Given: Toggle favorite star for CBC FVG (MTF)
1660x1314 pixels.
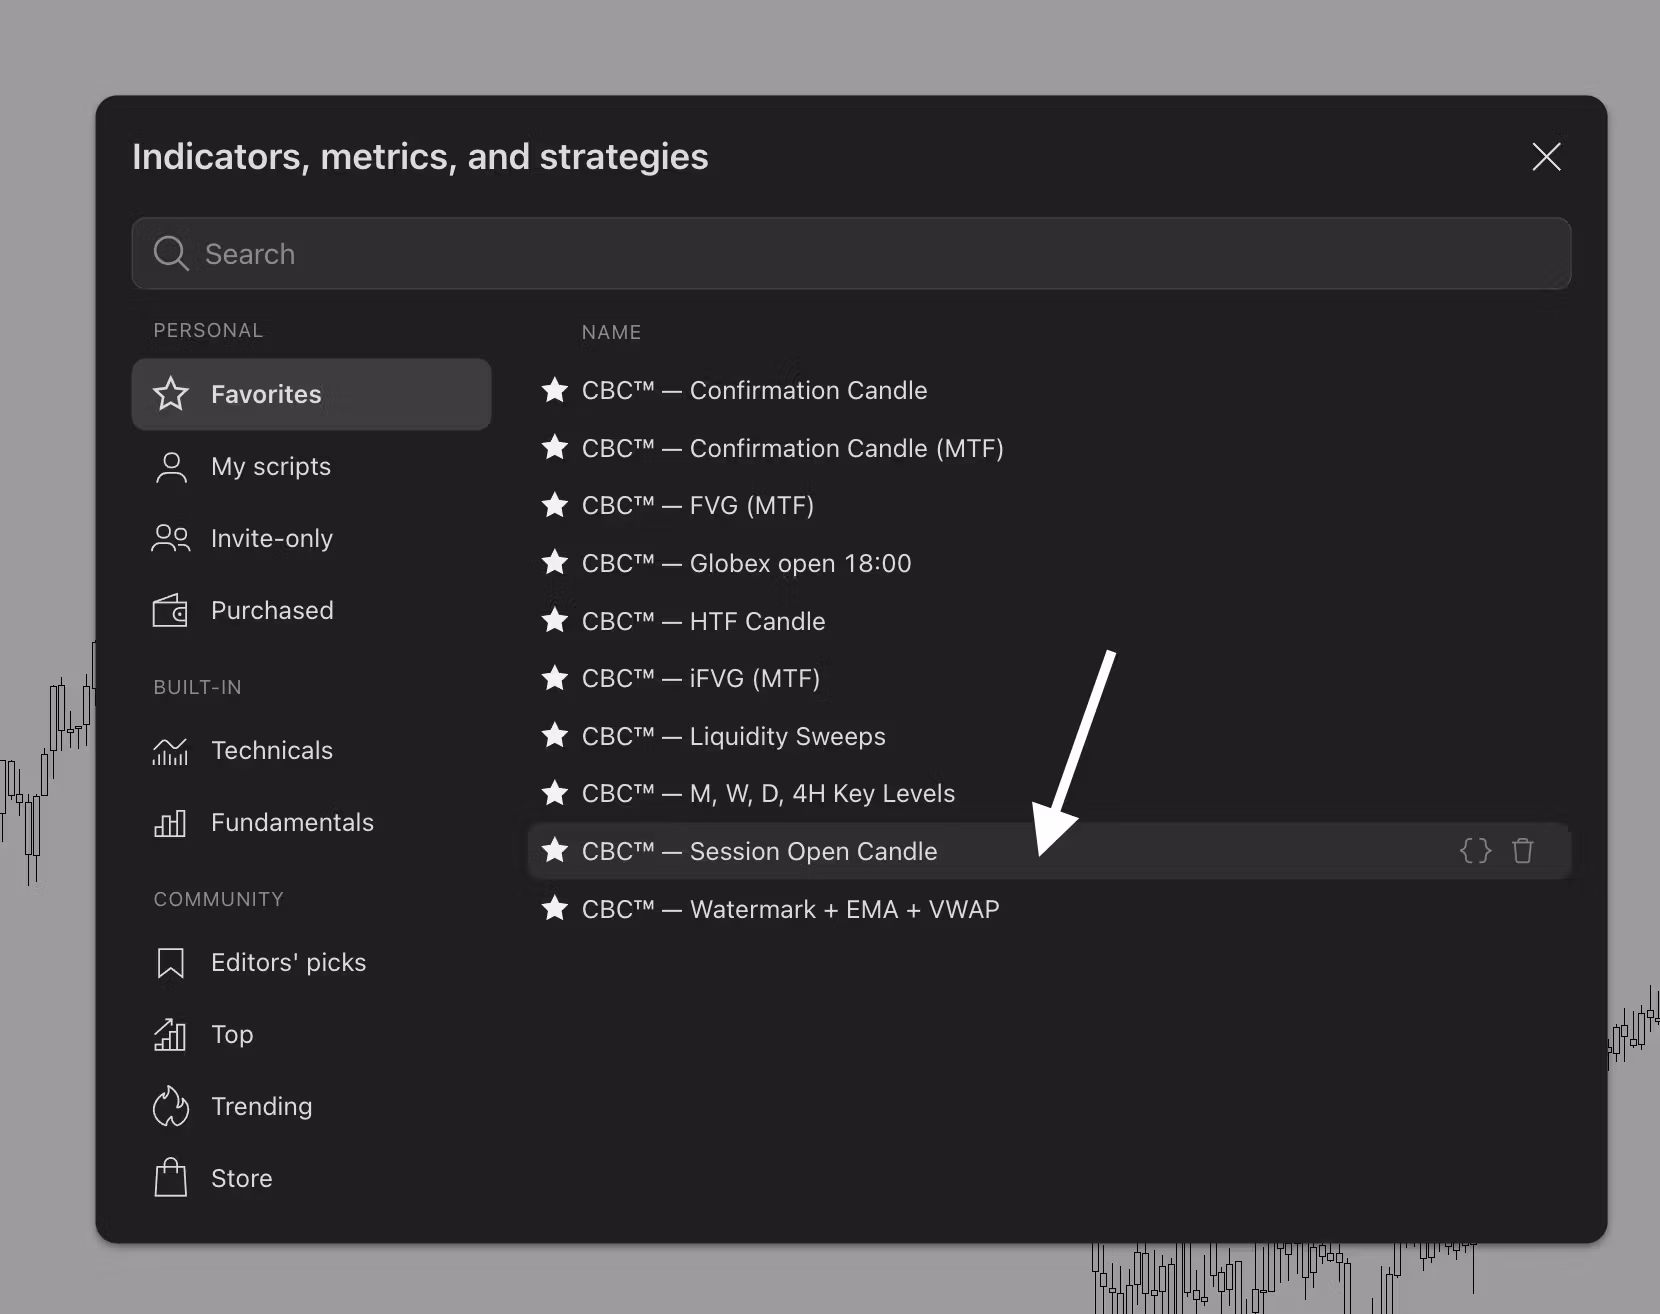Looking at the screenshot, I should click(x=555, y=505).
